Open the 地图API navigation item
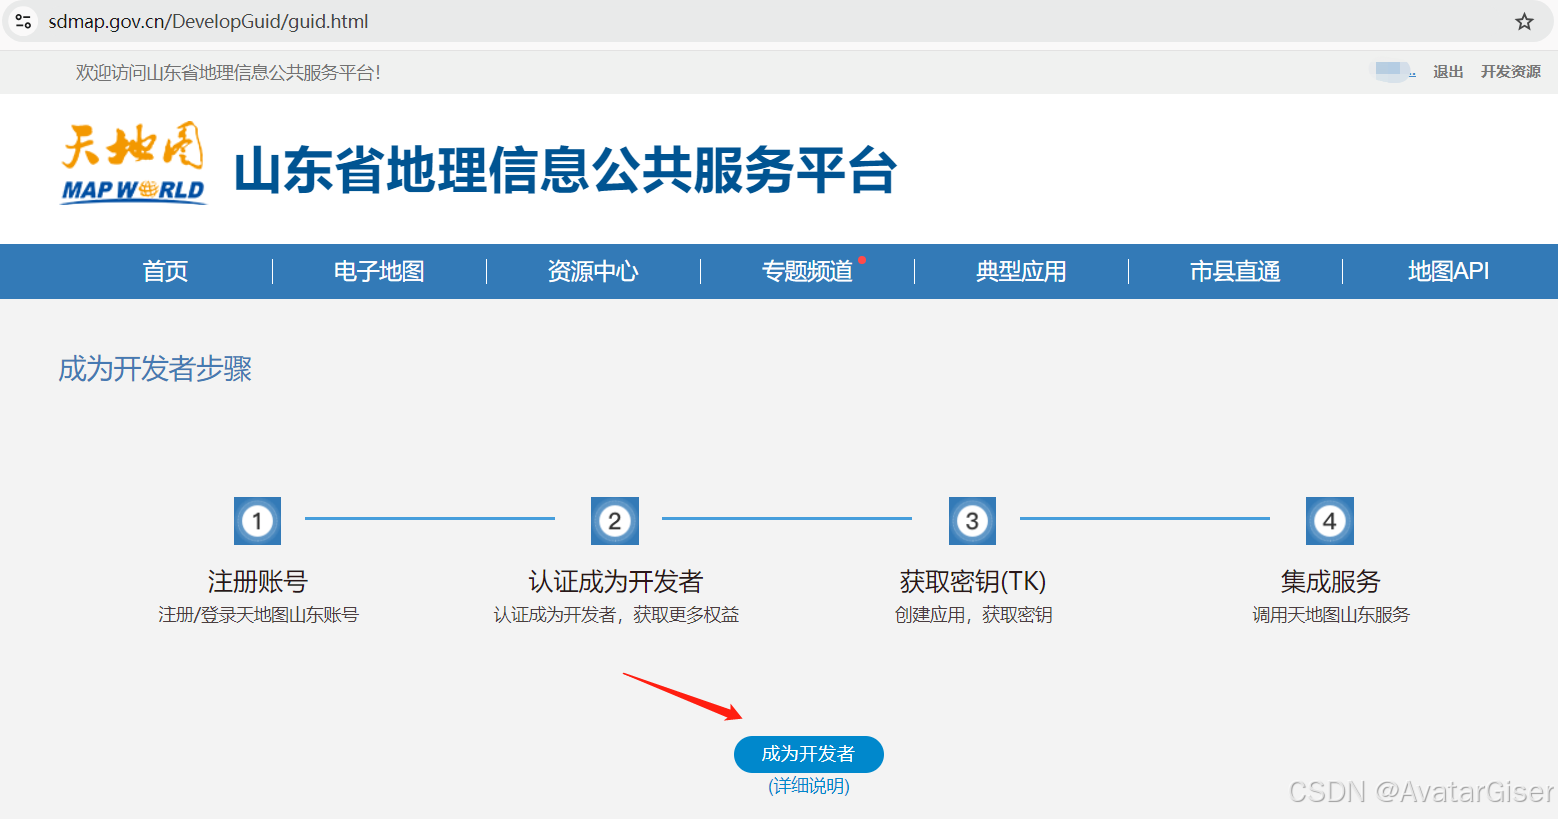 (1448, 271)
